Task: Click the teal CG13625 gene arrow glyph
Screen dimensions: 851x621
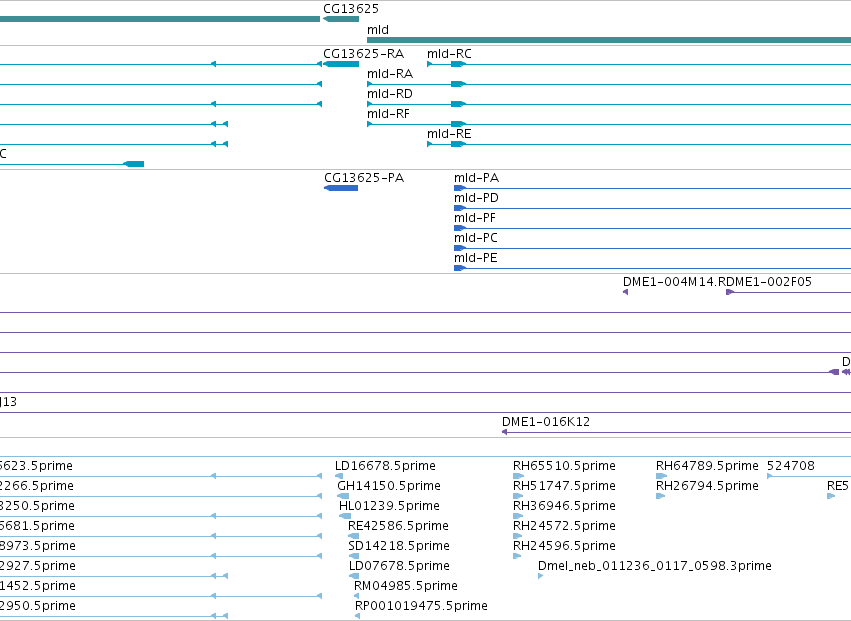Action: click(x=341, y=19)
